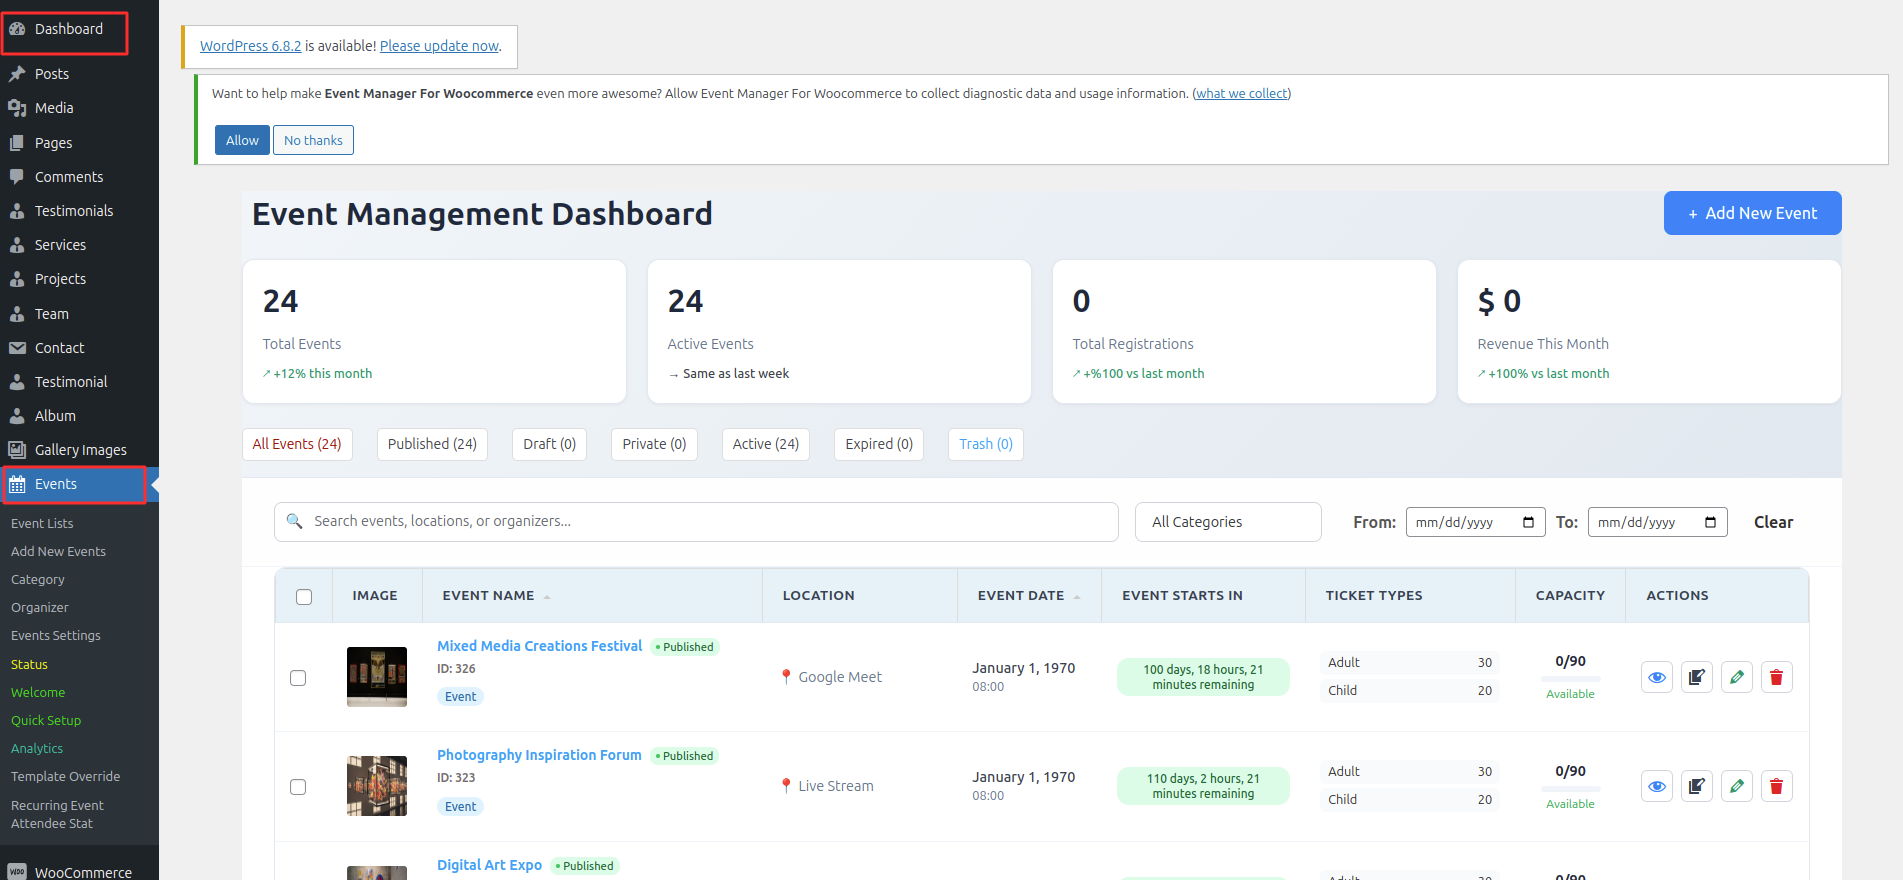Image resolution: width=1903 pixels, height=880 pixels.
Task: Focus the search events input field
Action: coord(710,522)
